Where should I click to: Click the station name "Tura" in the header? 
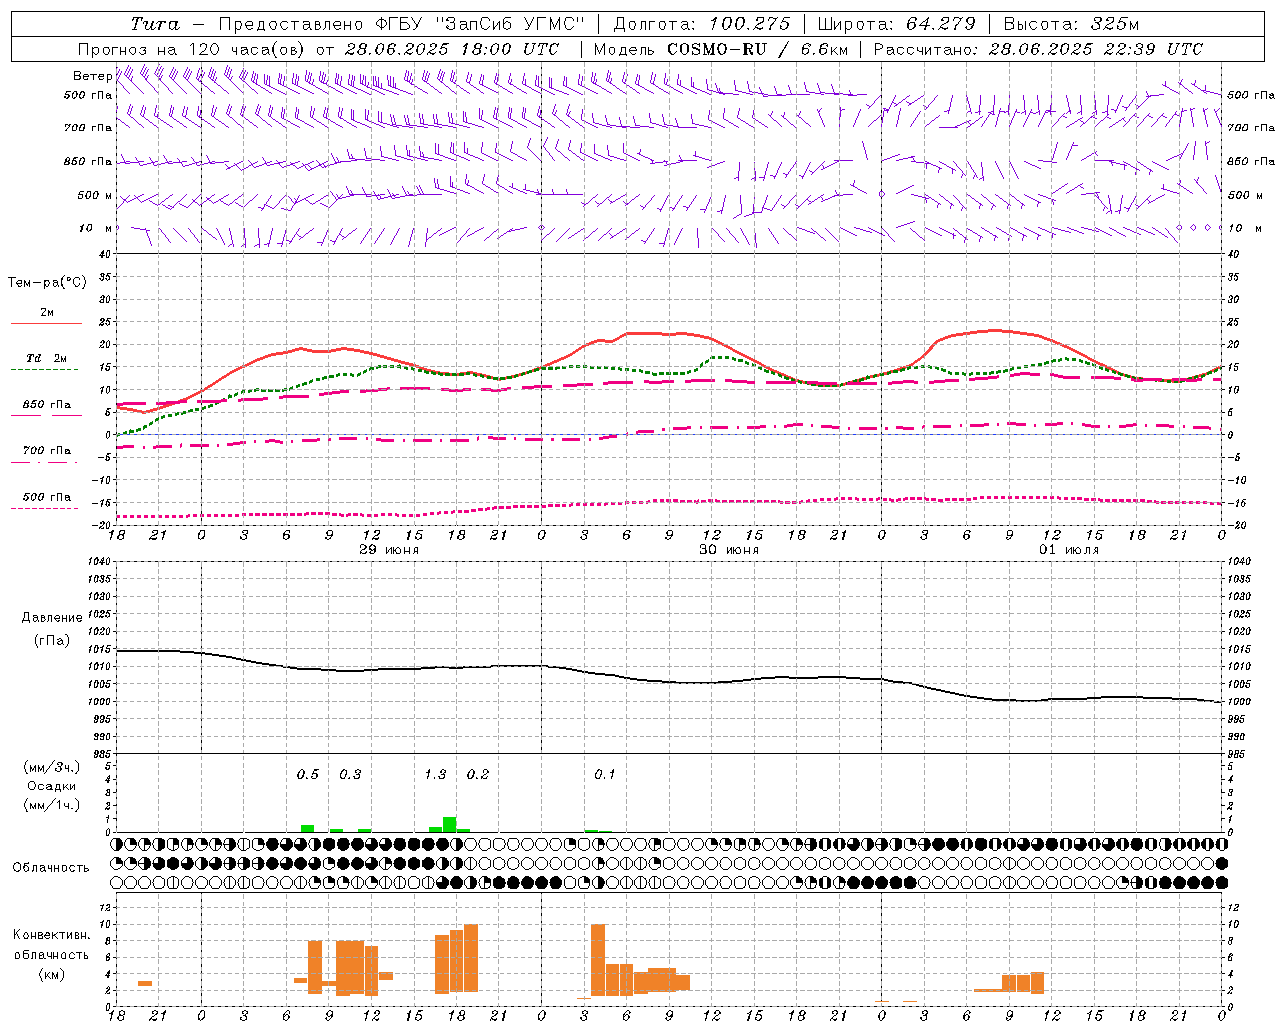click(x=155, y=24)
